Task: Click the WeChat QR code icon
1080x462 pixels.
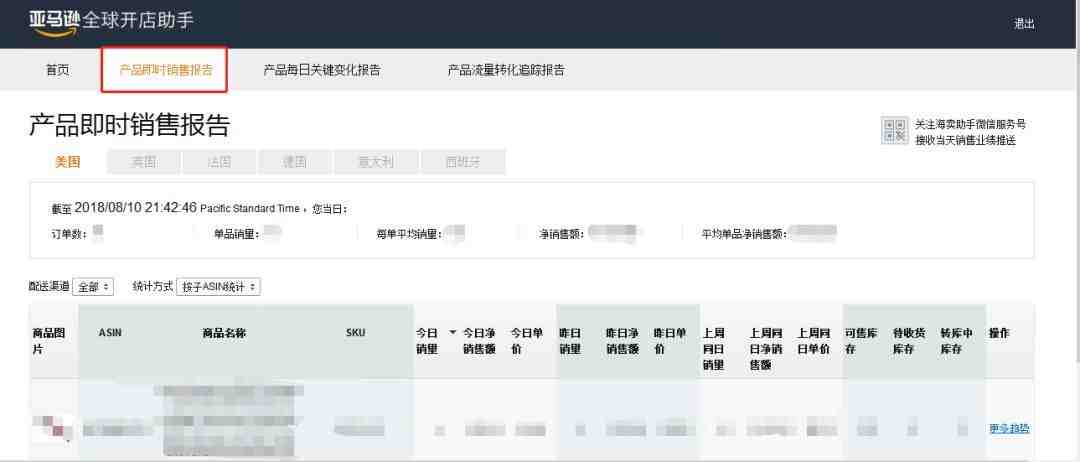Action: pos(894,131)
